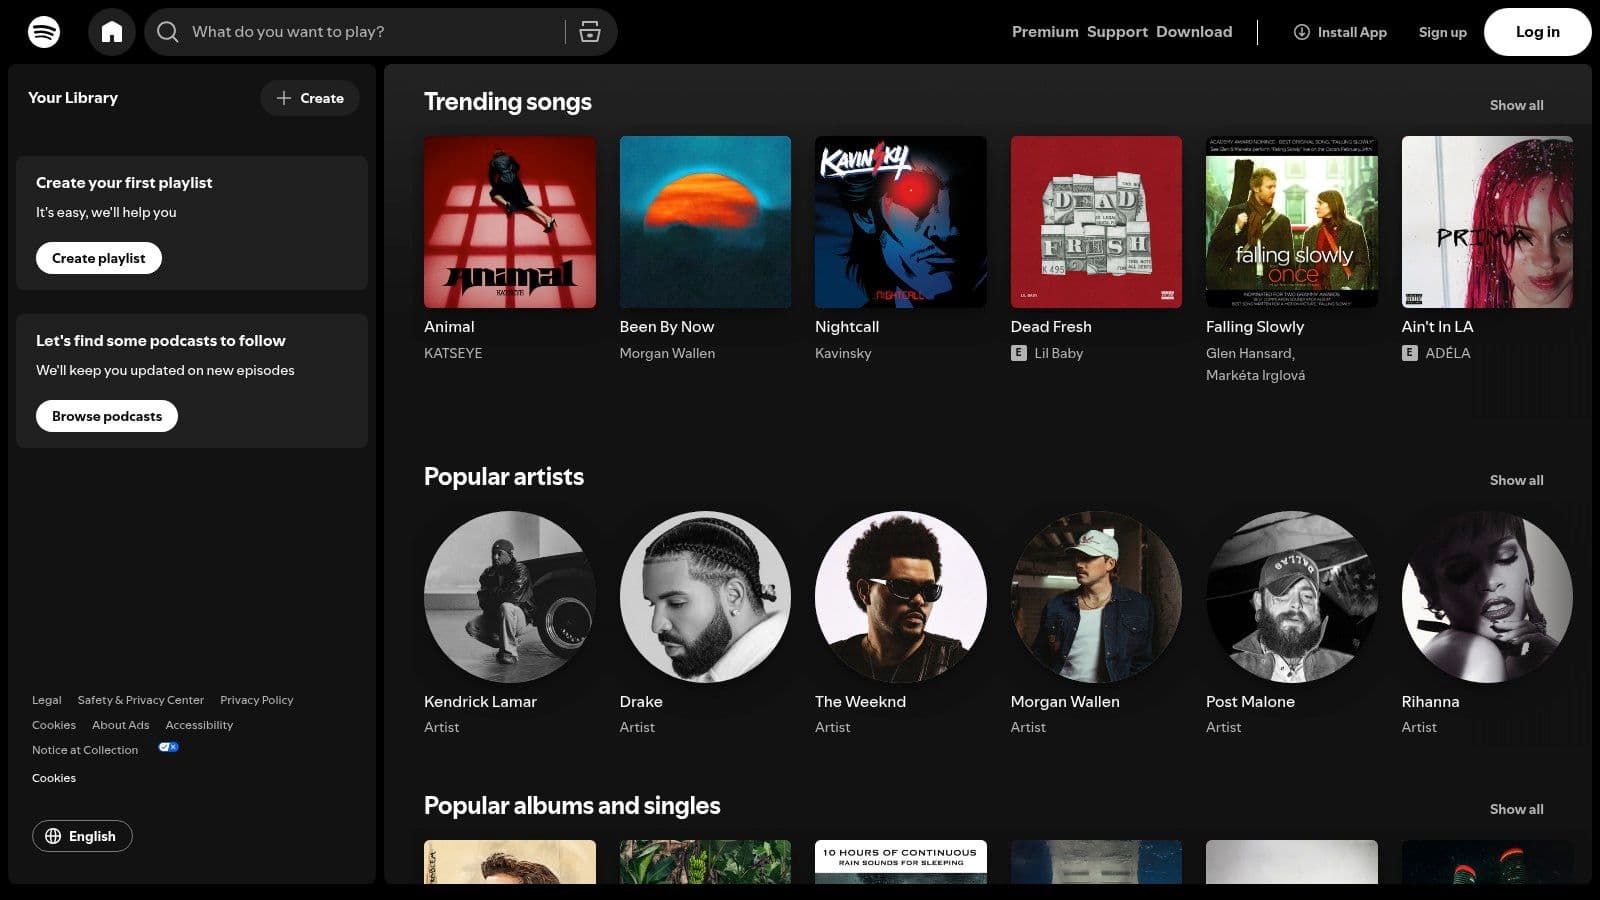Click the plus icon in Create button

tap(284, 98)
